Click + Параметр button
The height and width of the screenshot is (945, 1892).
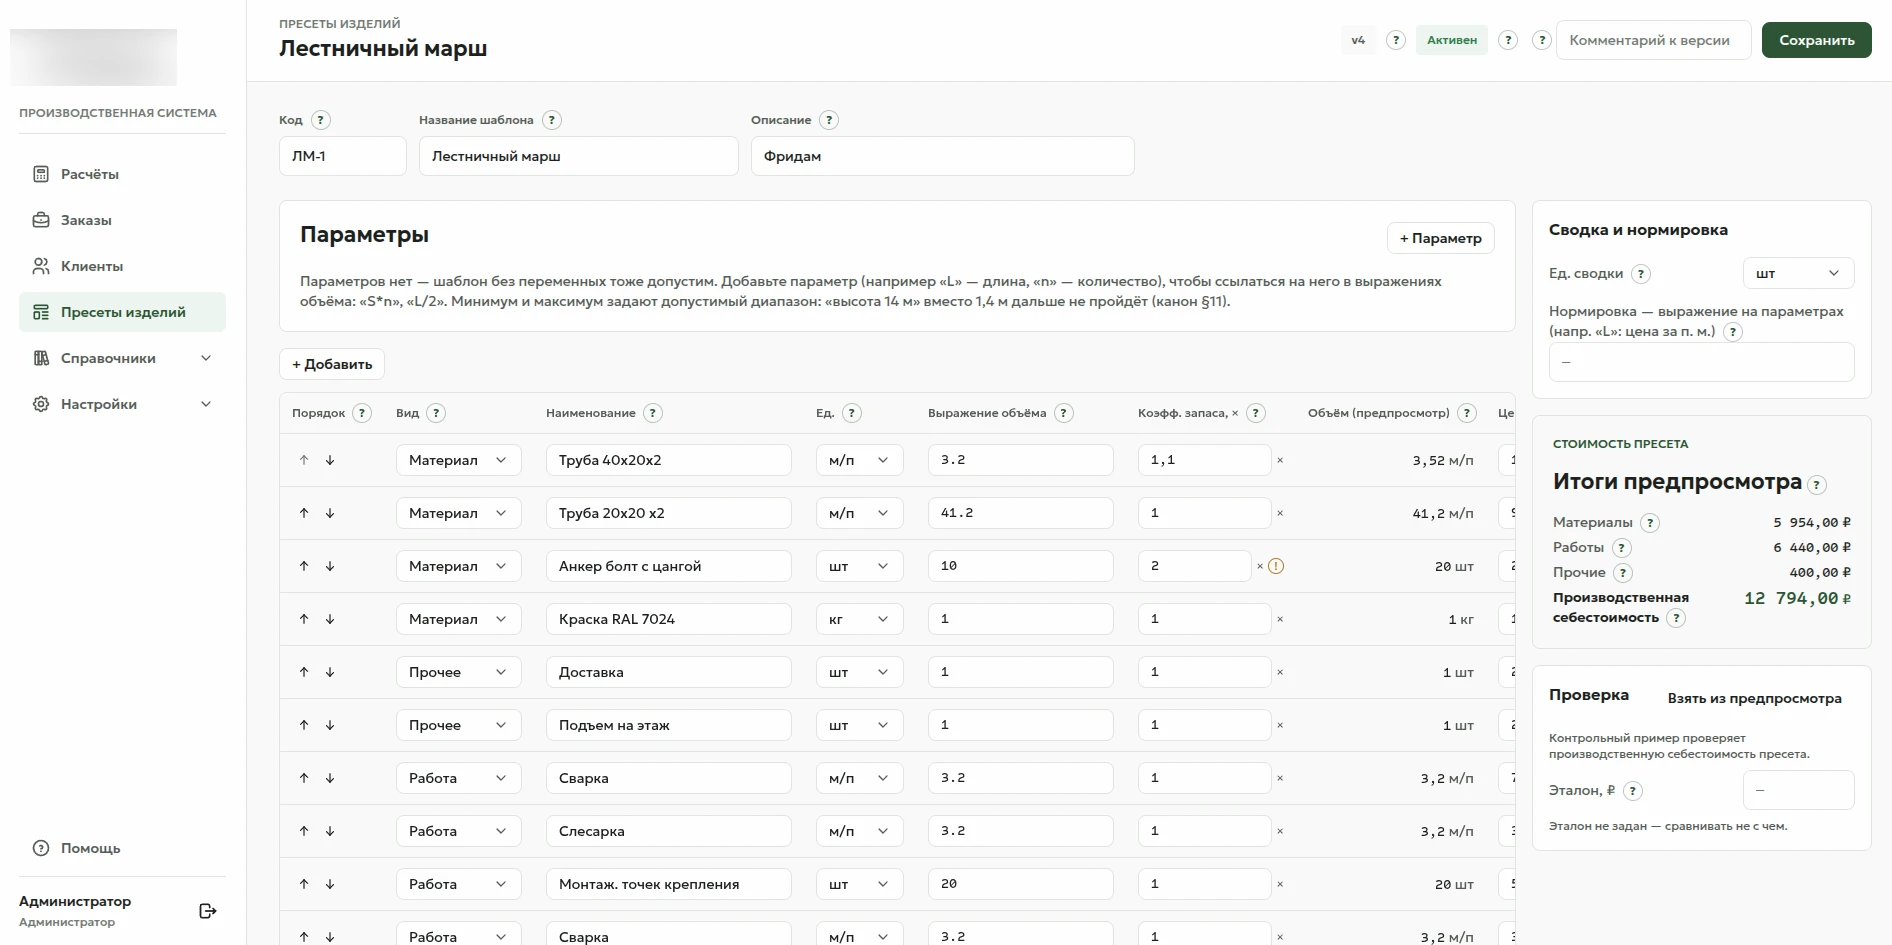click(1440, 238)
